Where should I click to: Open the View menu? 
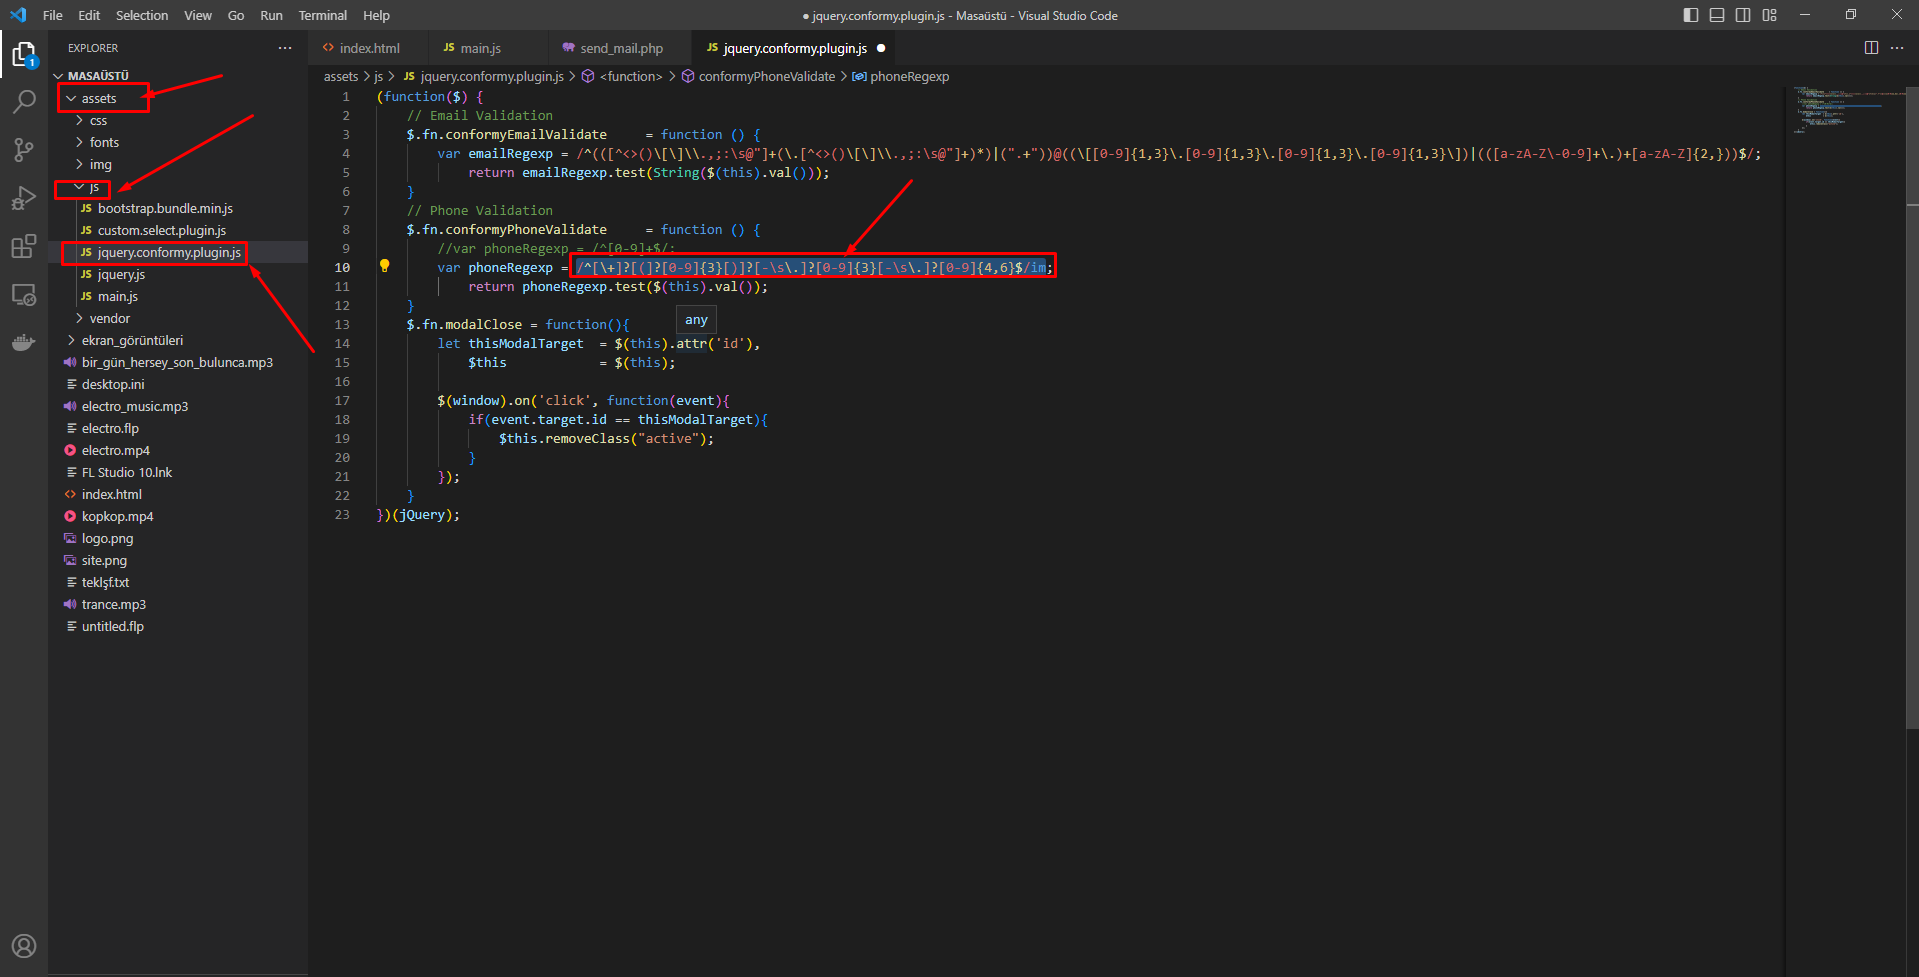click(x=198, y=15)
